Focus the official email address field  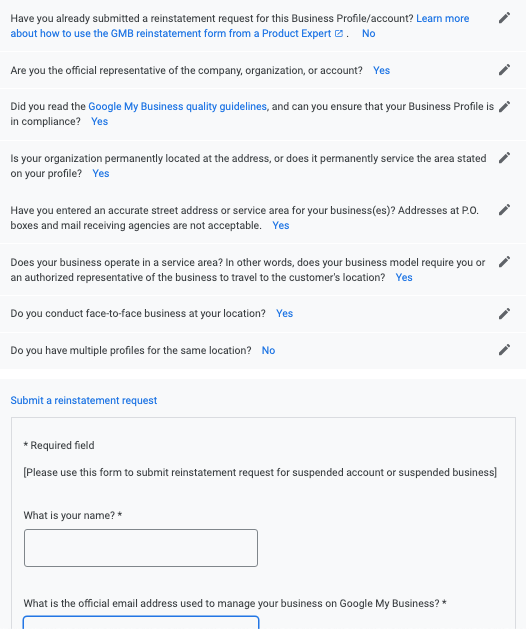tap(141, 622)
